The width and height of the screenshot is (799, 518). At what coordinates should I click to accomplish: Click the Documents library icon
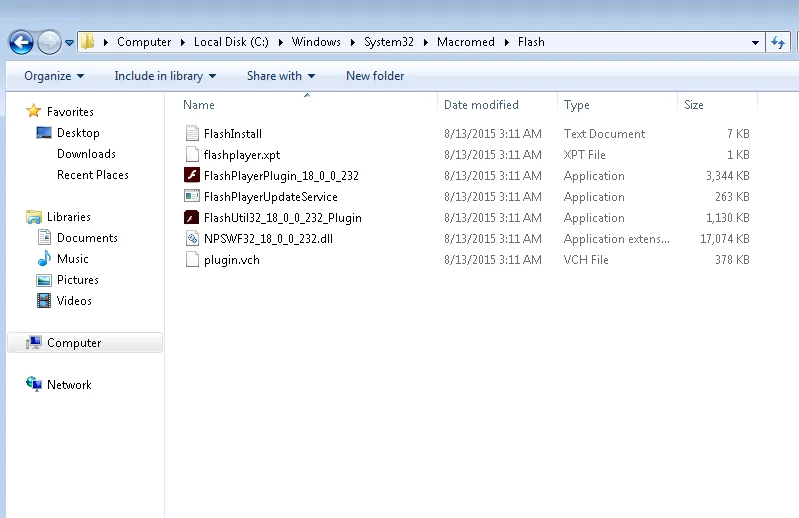coord(44,237)
